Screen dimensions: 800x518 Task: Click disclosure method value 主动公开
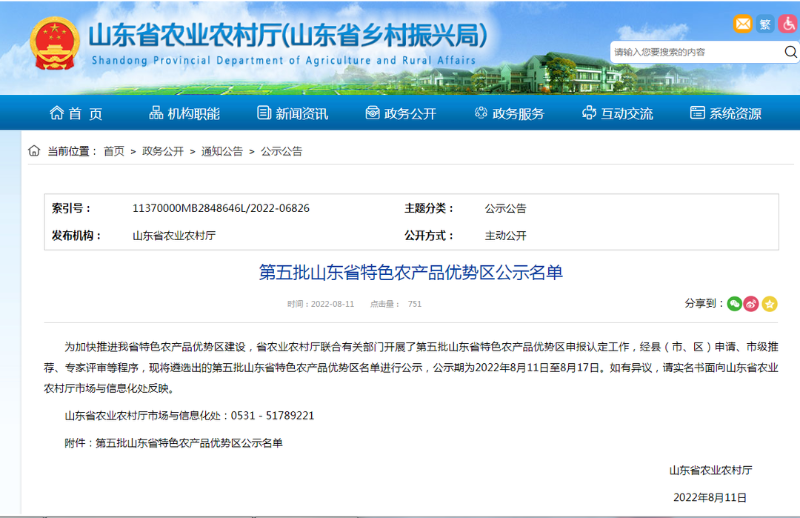point(505,235)
